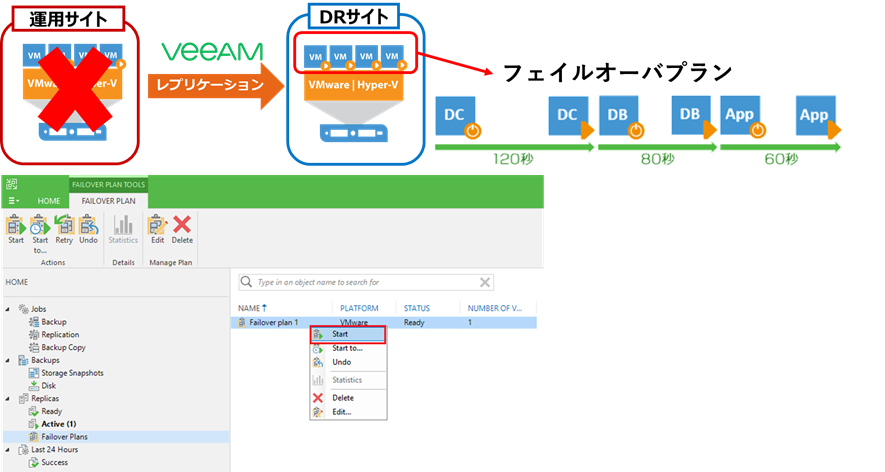The height and width of the screenshot is (472, 885).
Task: Select Success under Last 24 Hours
Action: coord(54,462)
